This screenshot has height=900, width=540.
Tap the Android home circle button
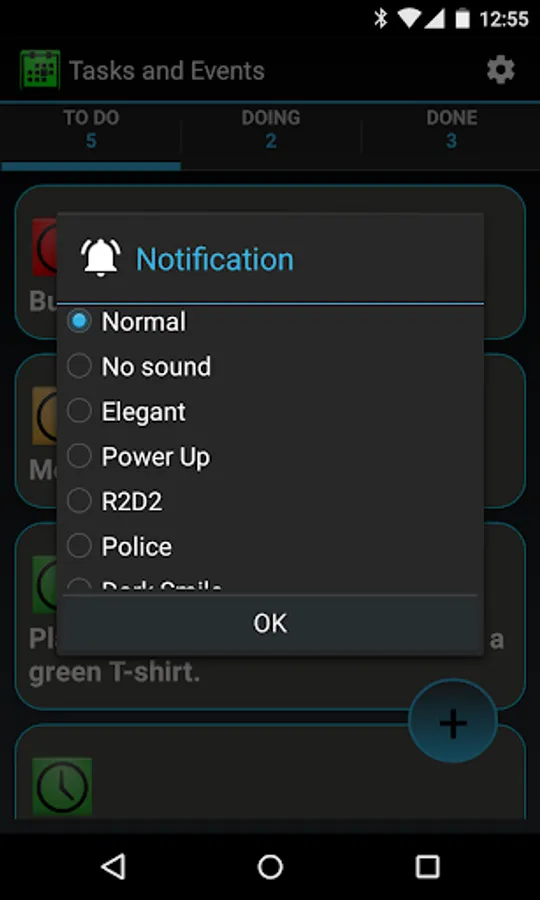click(x=270, y=867)
